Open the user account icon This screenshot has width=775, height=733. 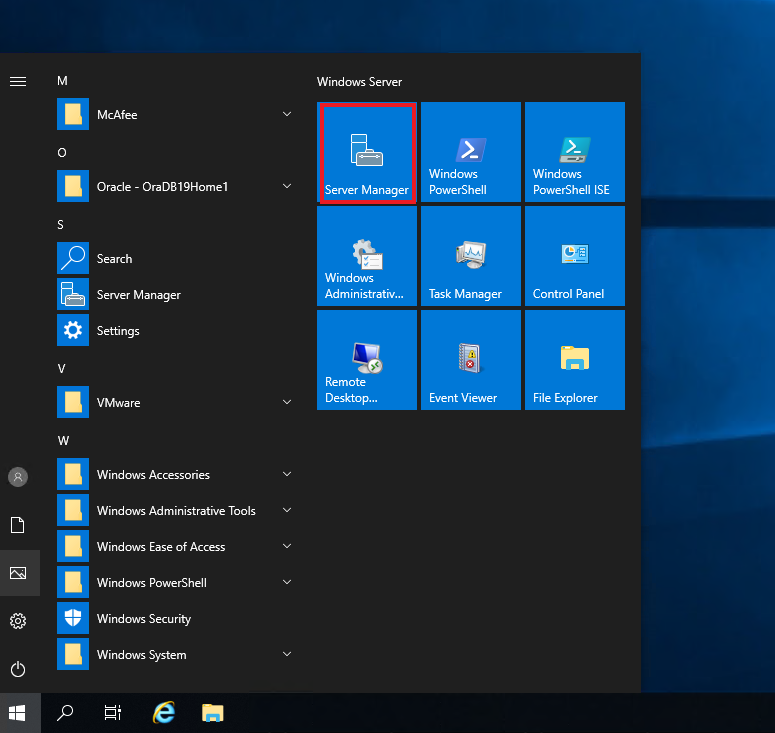18,477
